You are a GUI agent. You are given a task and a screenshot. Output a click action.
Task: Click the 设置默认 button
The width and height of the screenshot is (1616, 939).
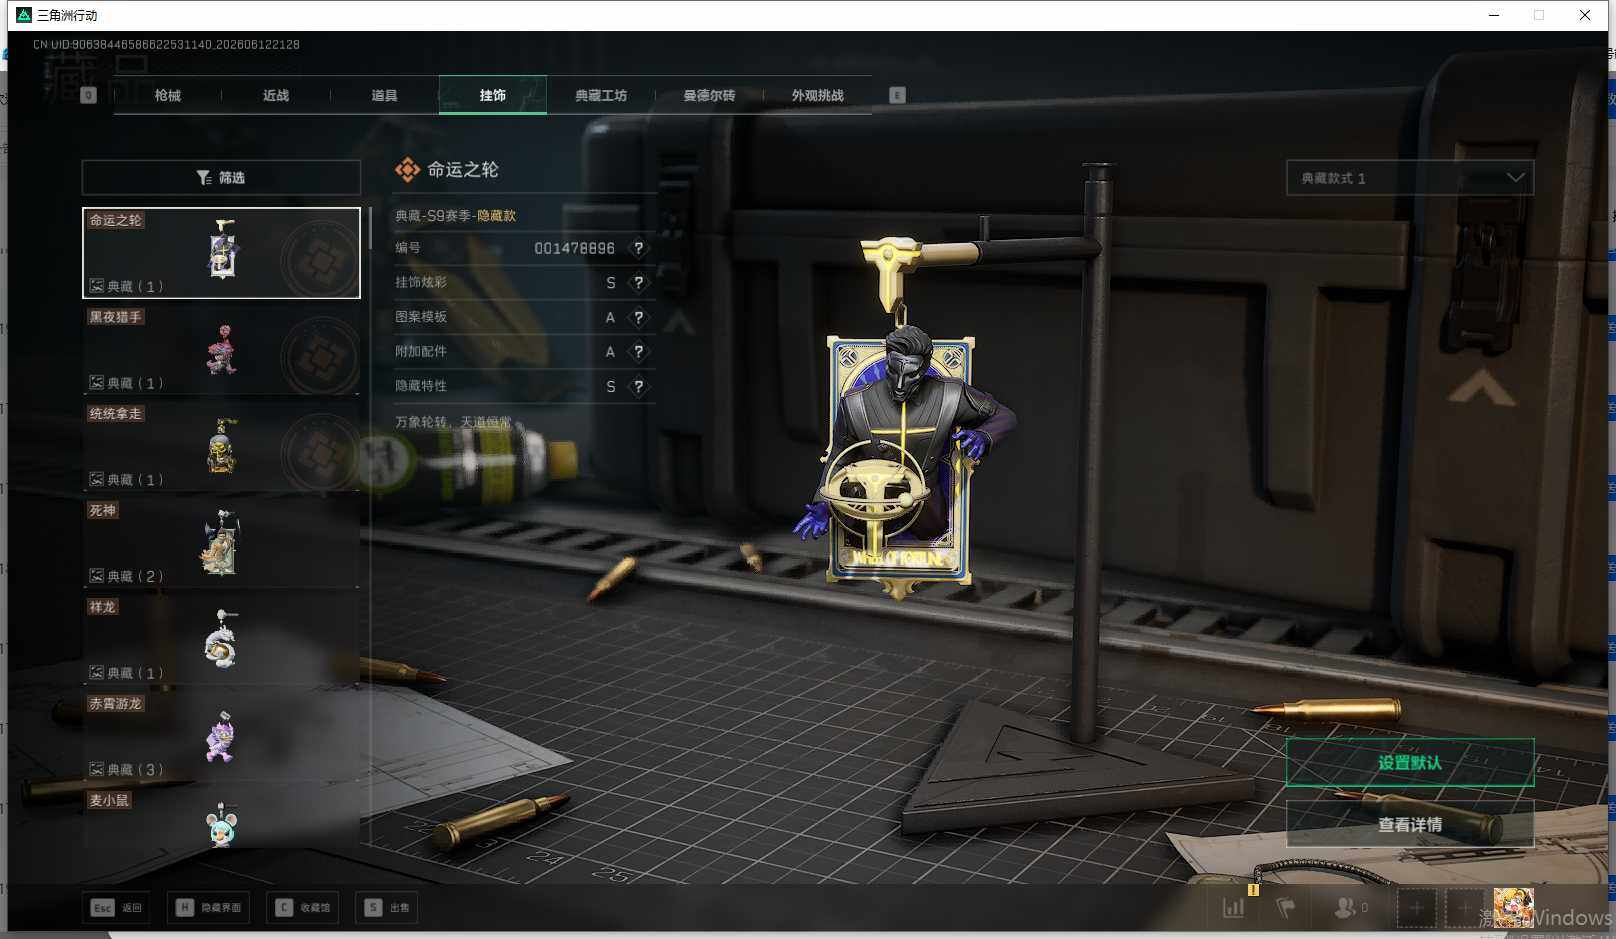pos(1410,763)
